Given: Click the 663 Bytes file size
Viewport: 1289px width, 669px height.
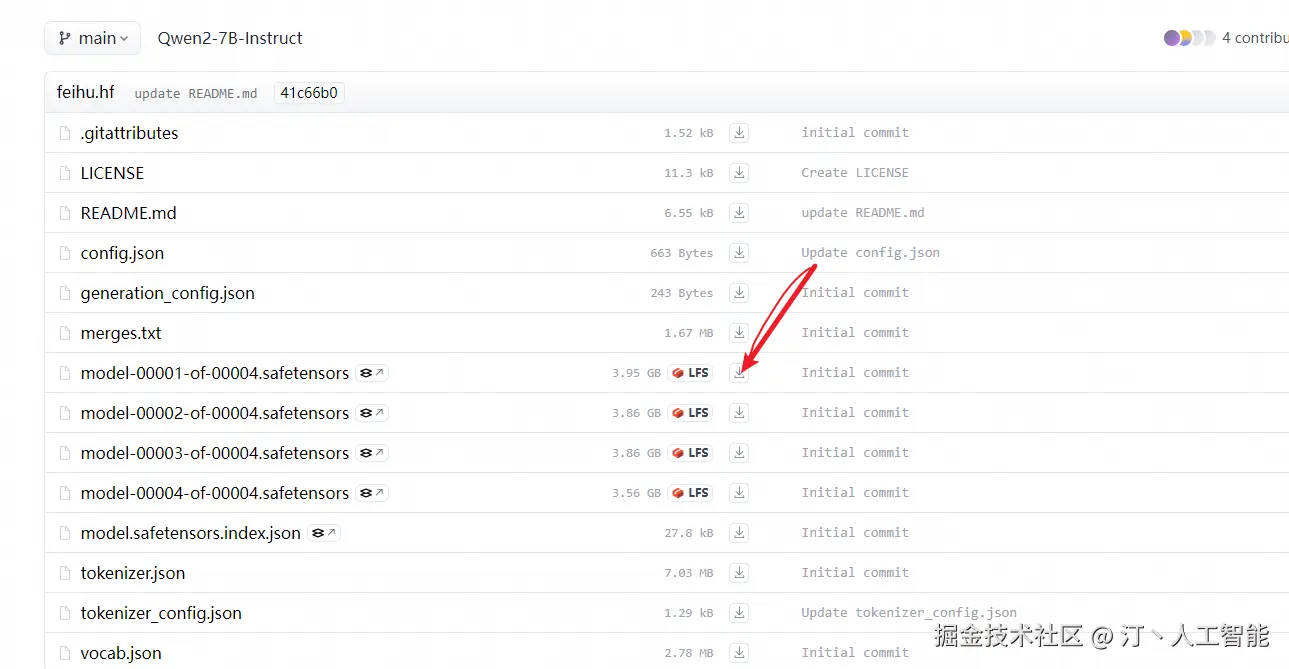Looking at the screenshot, I should (x=682, y=253).
